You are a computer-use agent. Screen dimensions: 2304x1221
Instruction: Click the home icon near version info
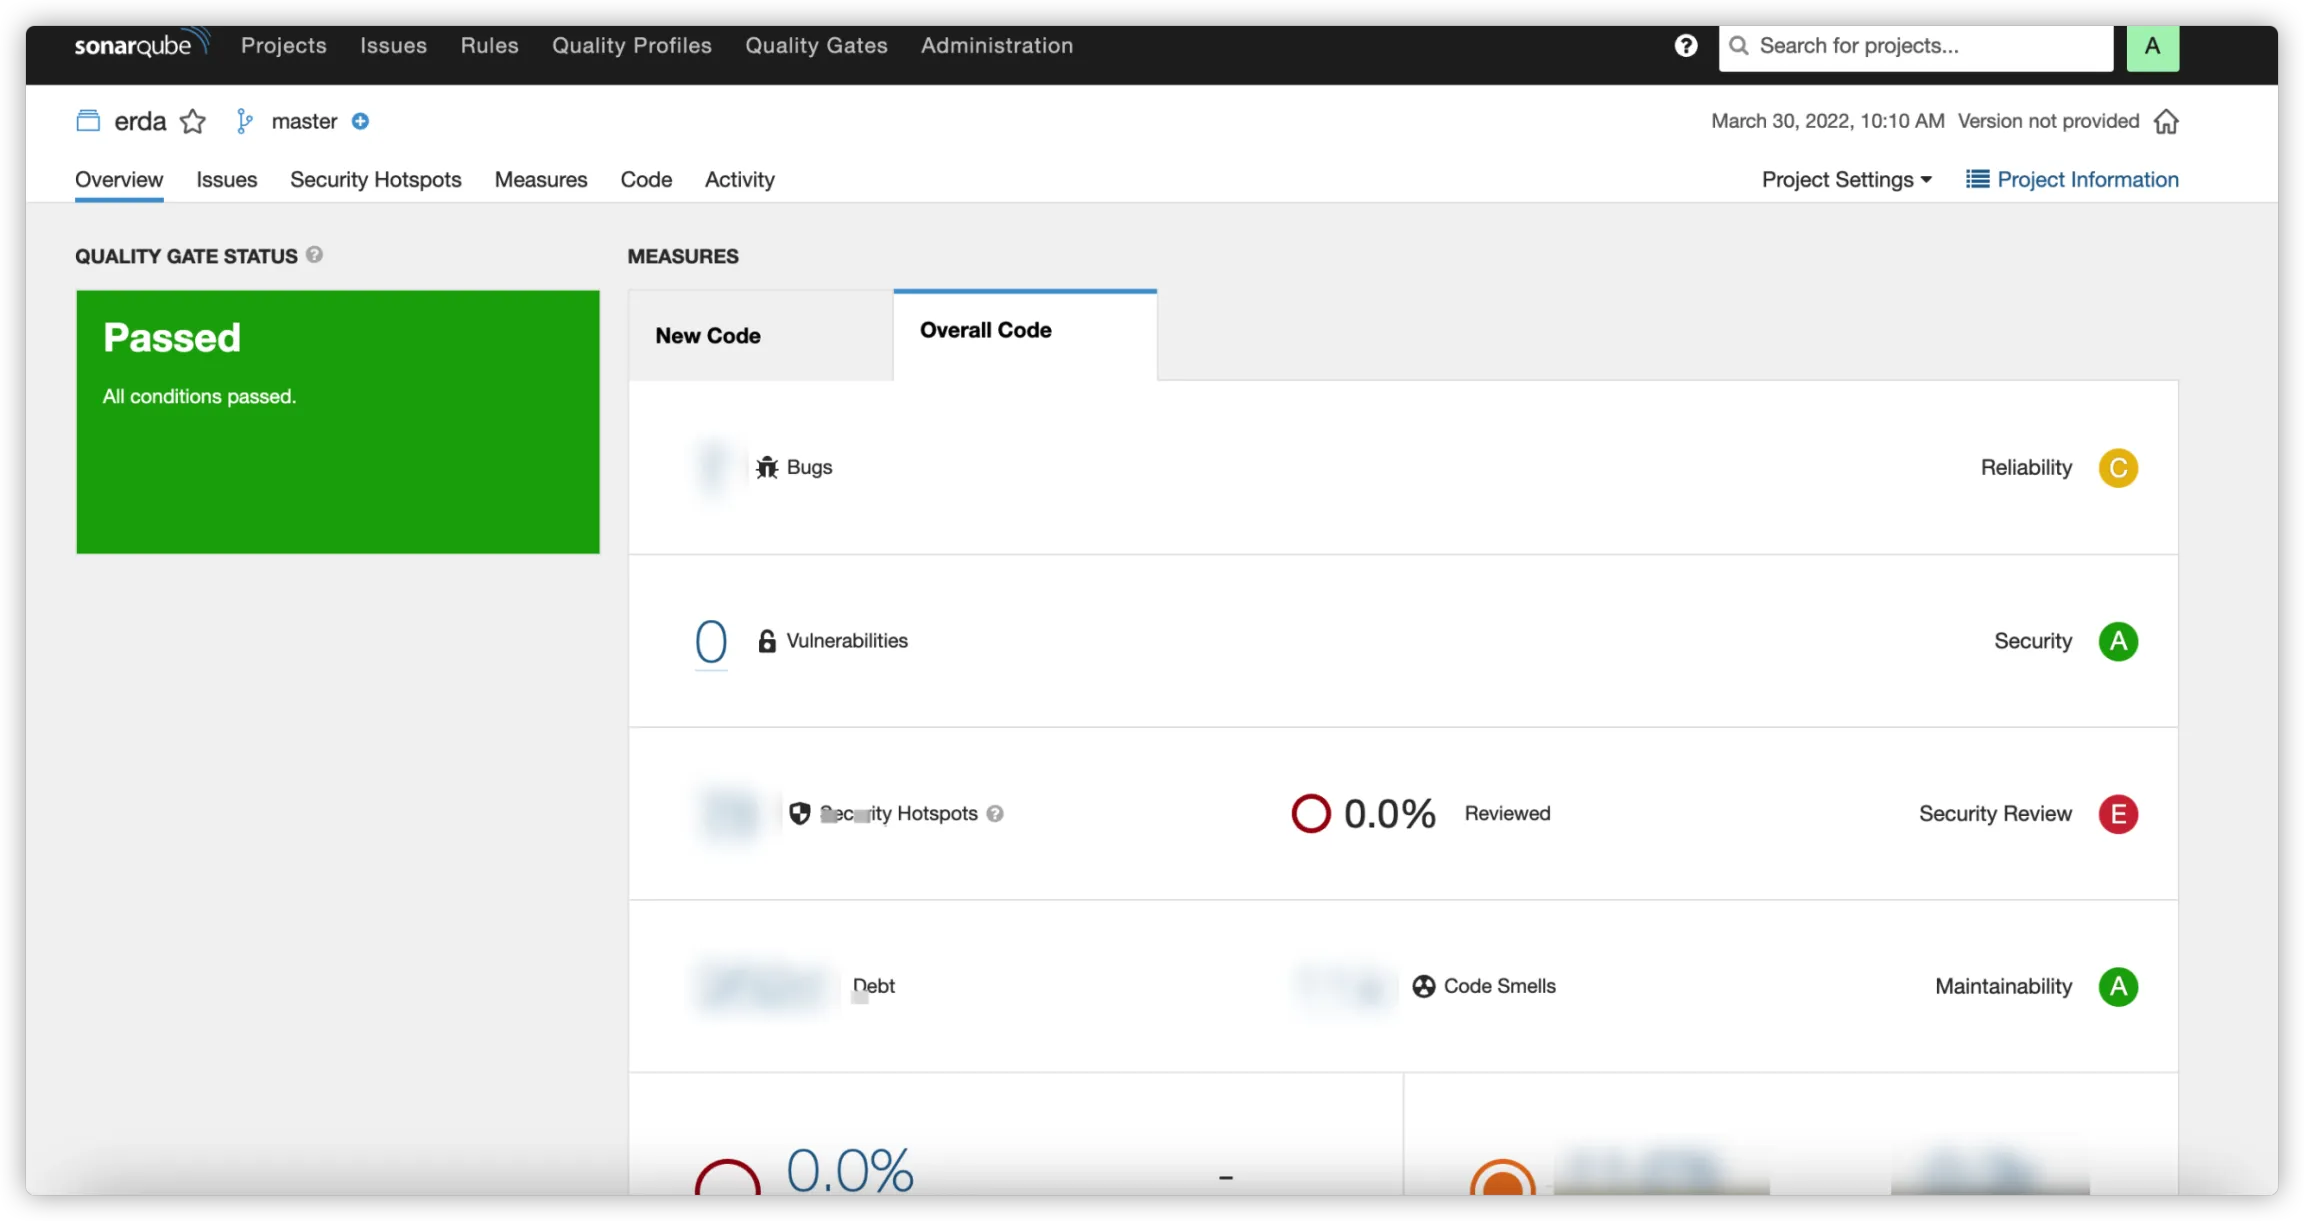click(2166, 121)
